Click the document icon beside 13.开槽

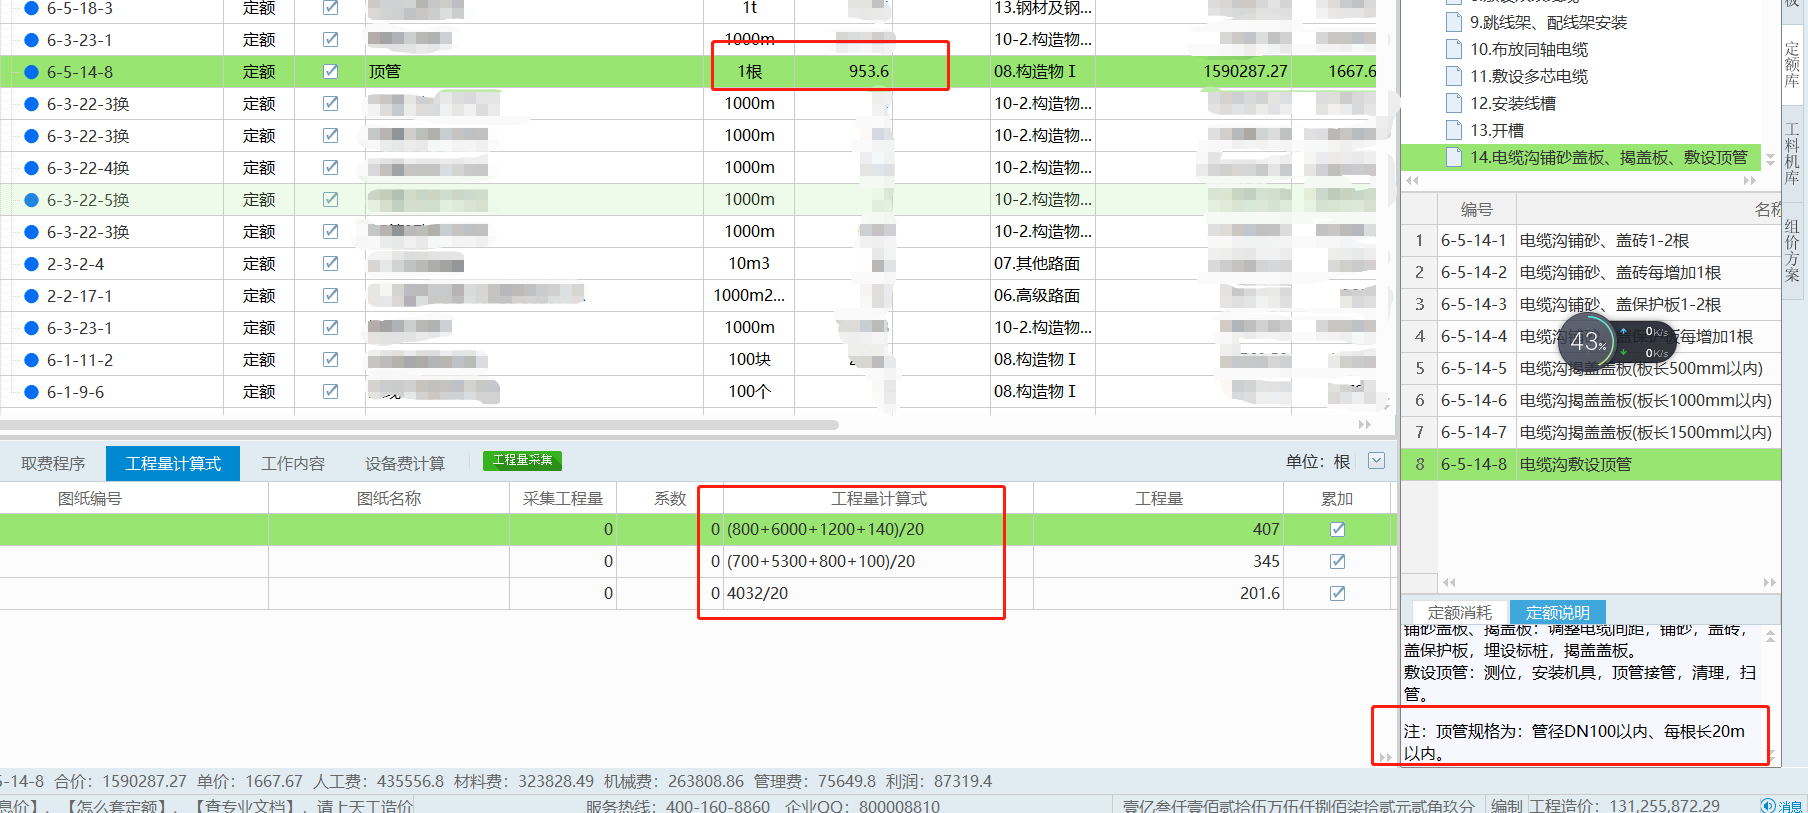[1454, 130]
